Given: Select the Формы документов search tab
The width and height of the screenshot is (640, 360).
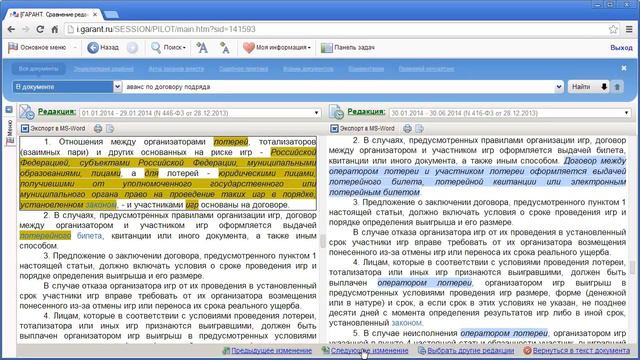Looking at the screenshot, I should 308,69.
